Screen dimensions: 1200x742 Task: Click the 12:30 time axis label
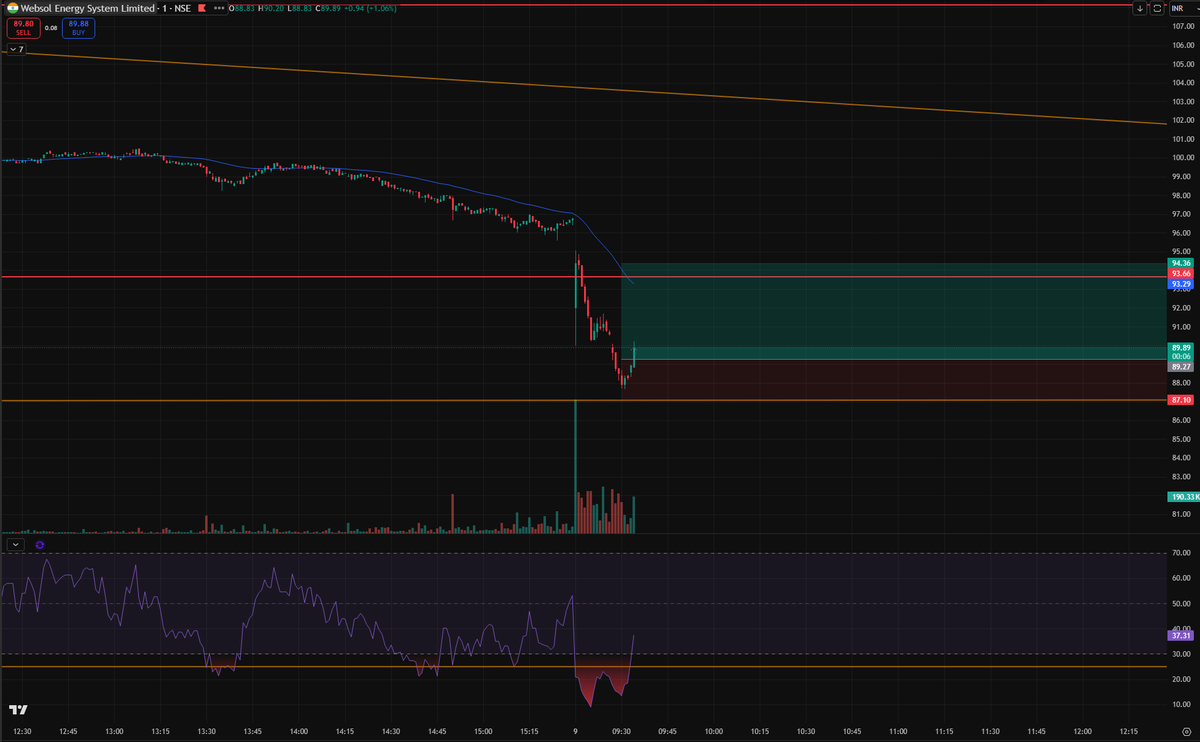[21, 732]
